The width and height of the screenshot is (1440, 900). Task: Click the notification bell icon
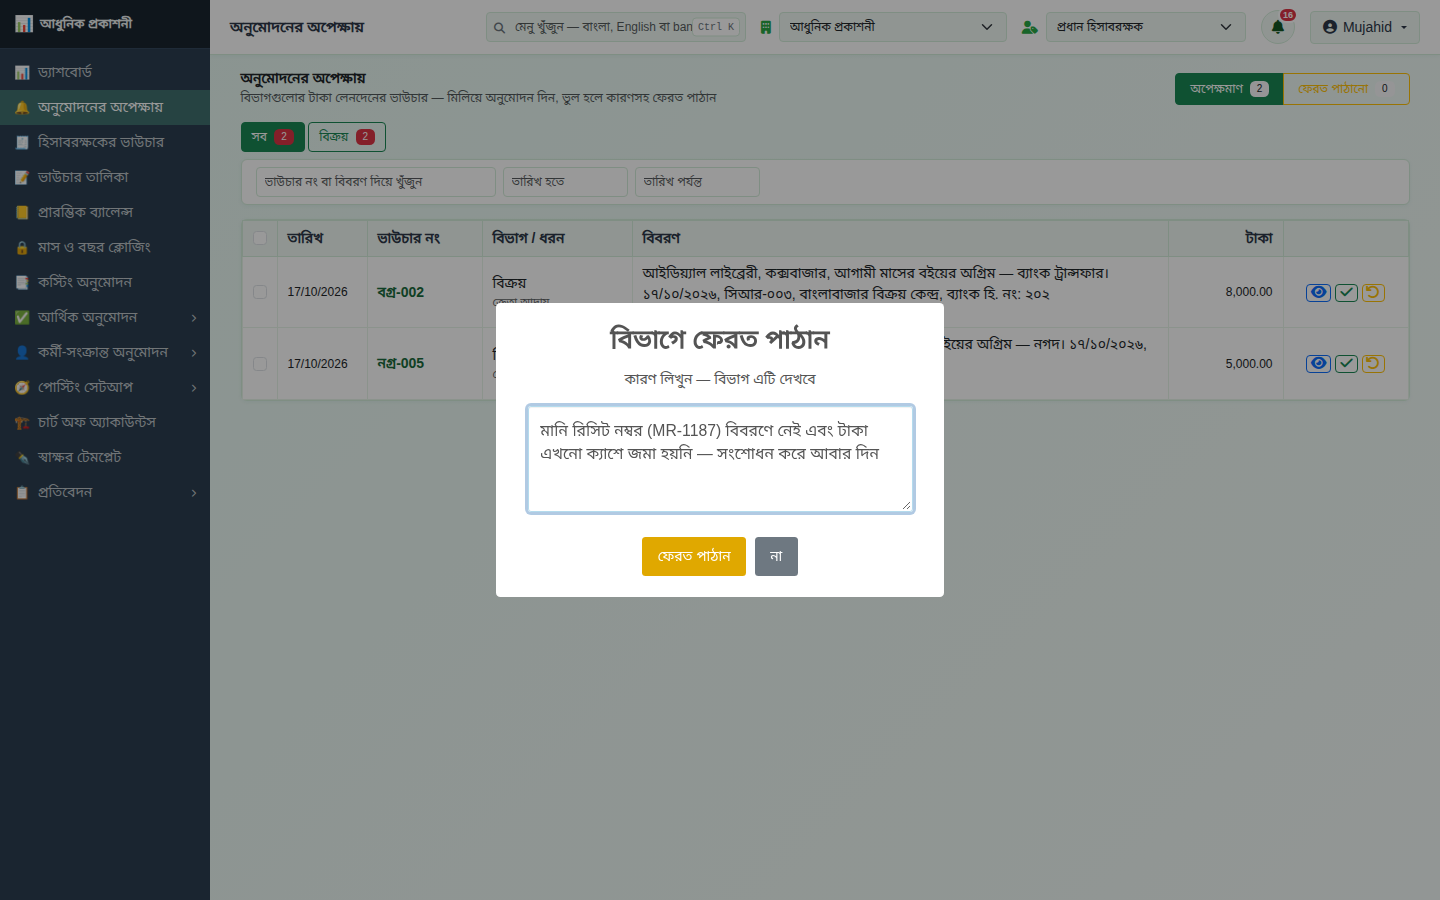[x=1277, y=27]
